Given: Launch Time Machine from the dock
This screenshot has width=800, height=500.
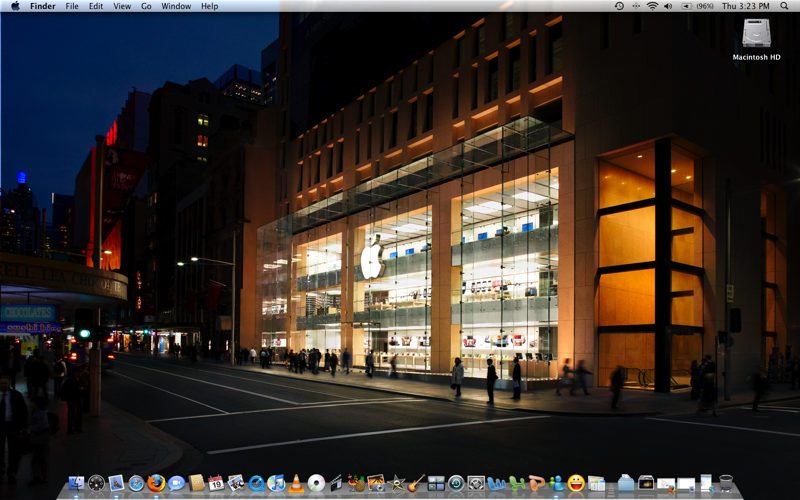Looking at the screenshot, I should point(456,483).
